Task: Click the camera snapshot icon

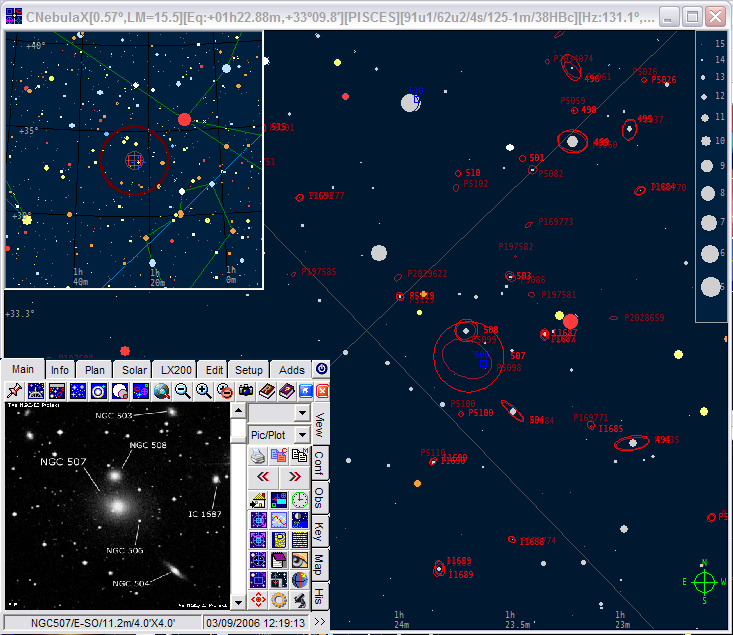Action: [x=246, y=391]
